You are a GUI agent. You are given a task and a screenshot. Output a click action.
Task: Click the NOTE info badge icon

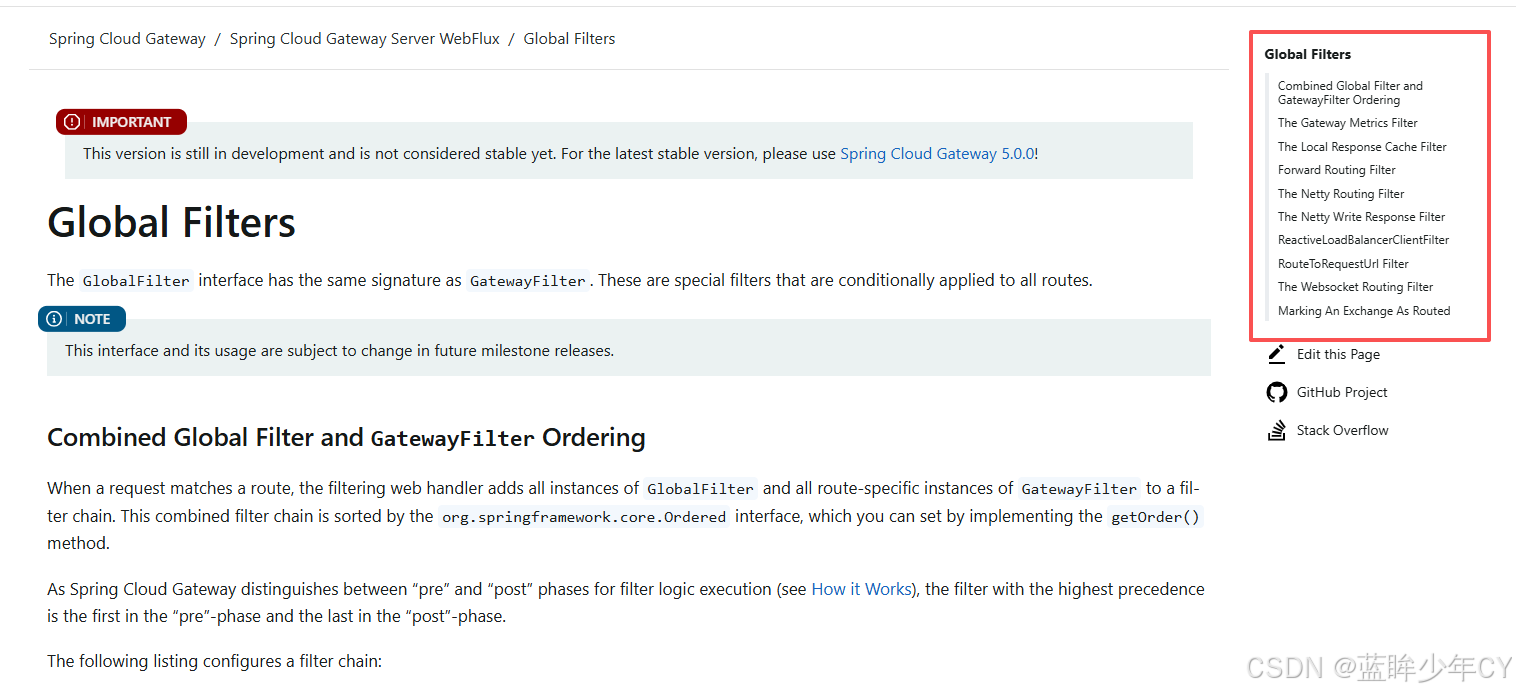[54, 319]
